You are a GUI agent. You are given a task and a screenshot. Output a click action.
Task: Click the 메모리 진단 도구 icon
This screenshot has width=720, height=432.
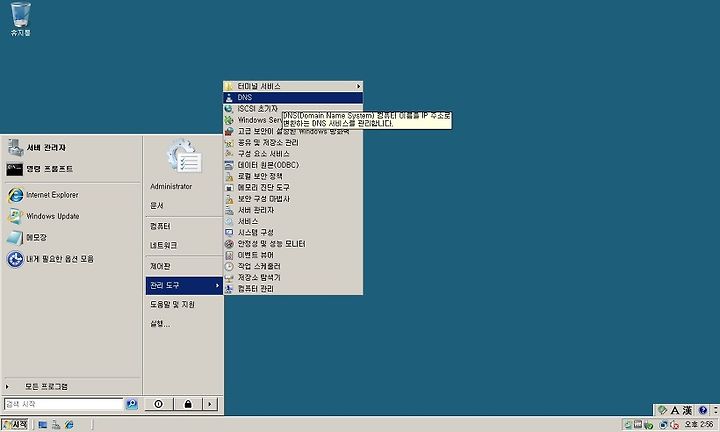pos(229,187)
